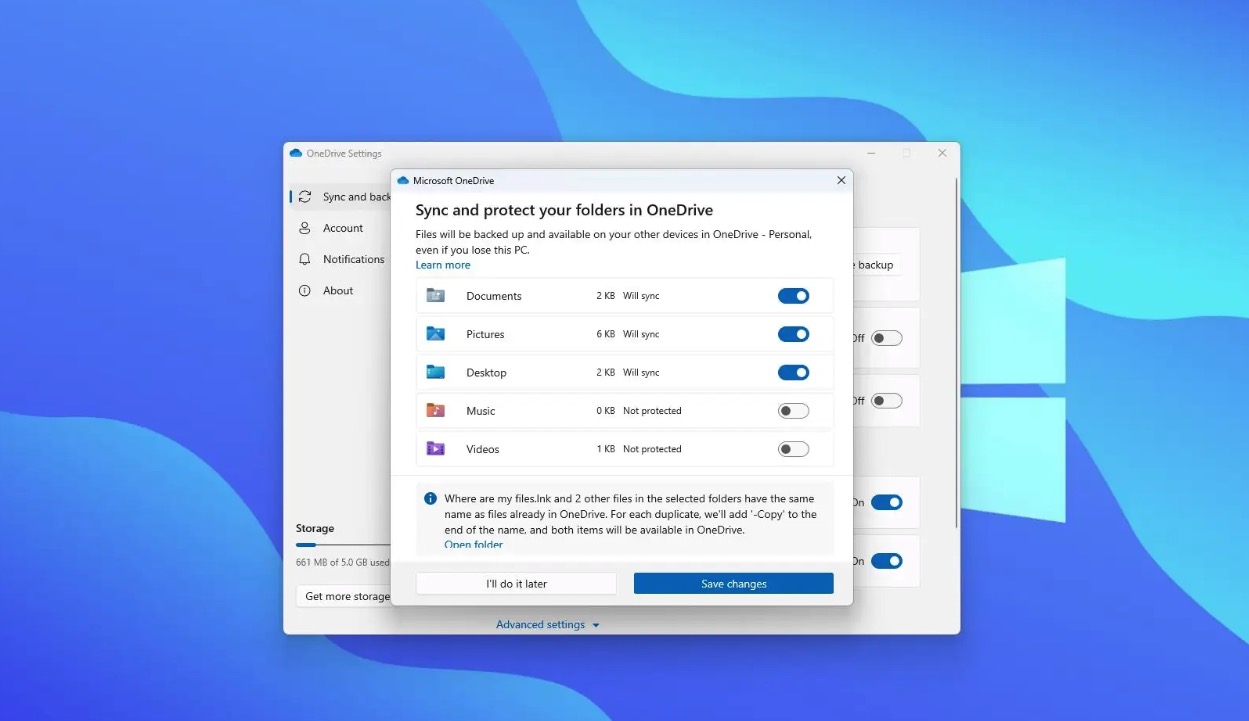Expand Advanced settings in OneDrive Settings

coord(548,625)
